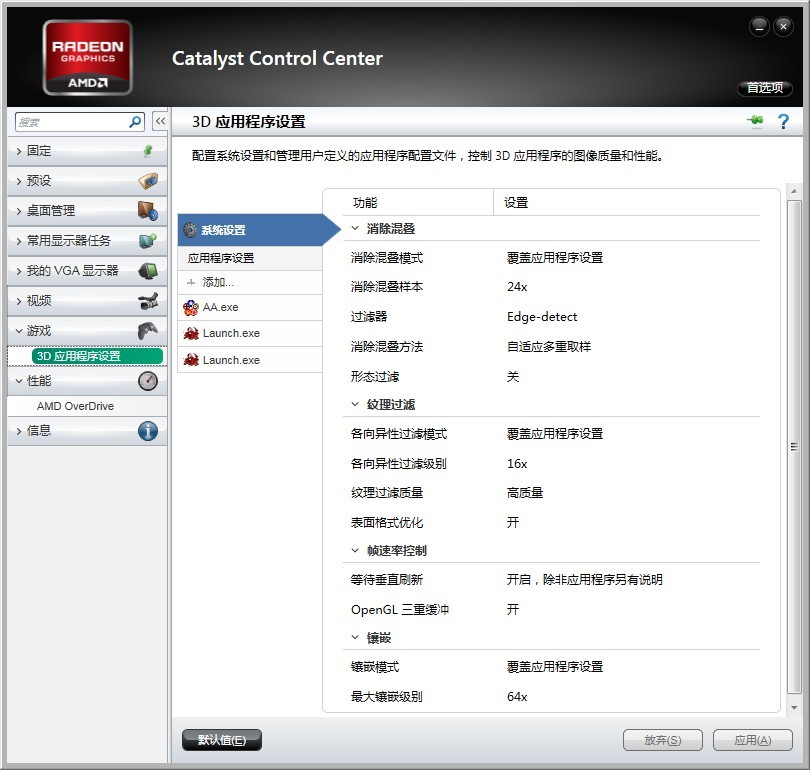Click the search magnifier icon
Screen dimensions: 810x770
click(135, 122)
